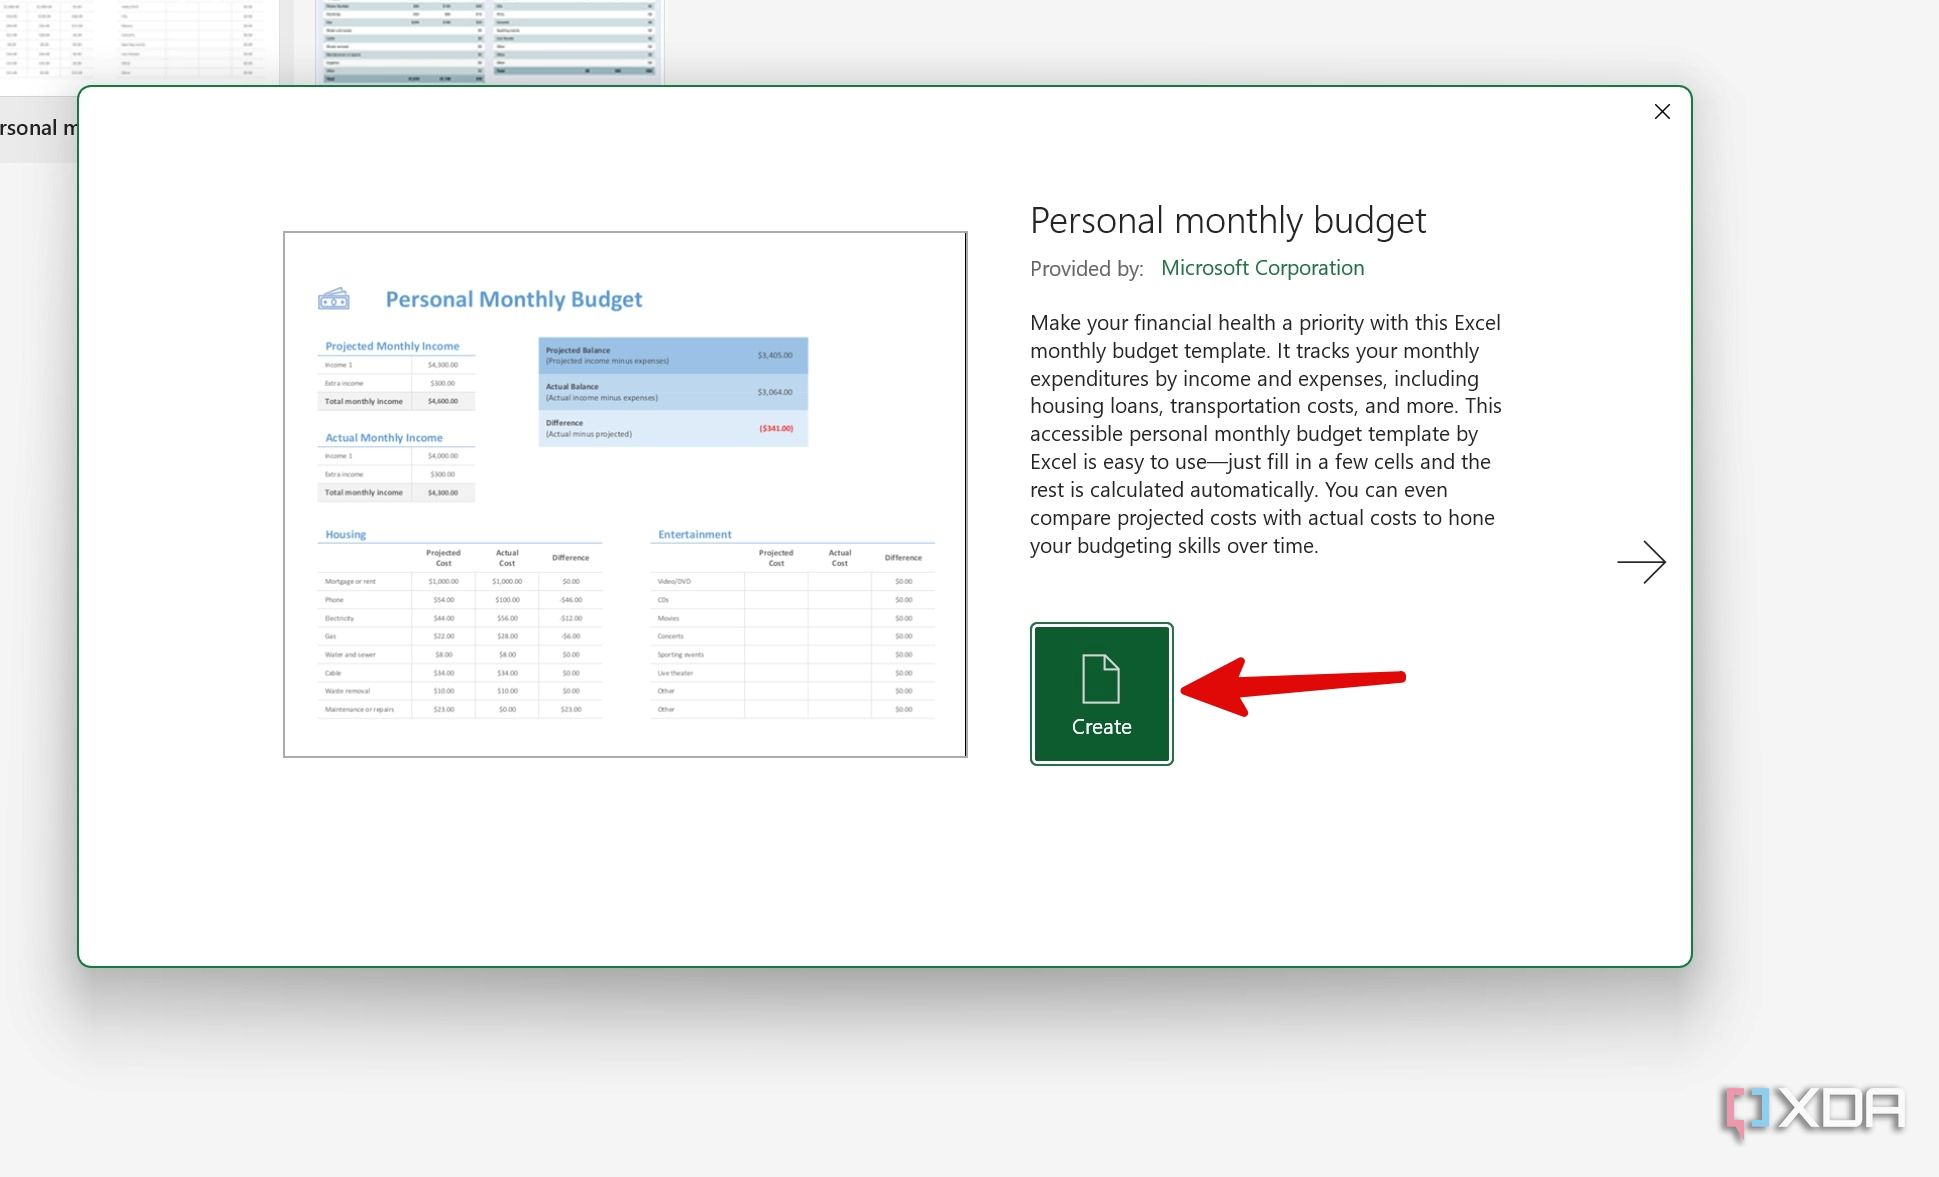The height and width of the screenshot is (1177, 1939).
Task: Click the Housing section header in the preview
Action: pos(344,534)
